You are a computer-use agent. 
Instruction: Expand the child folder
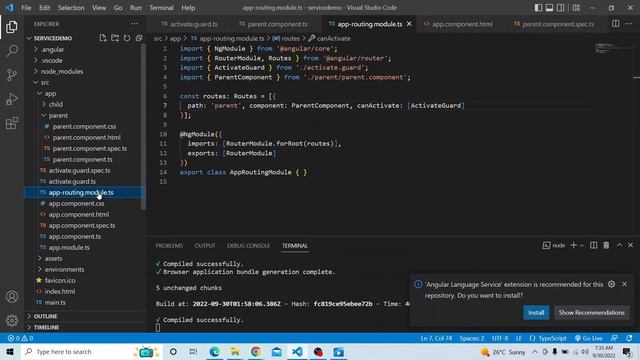point(84,104)
